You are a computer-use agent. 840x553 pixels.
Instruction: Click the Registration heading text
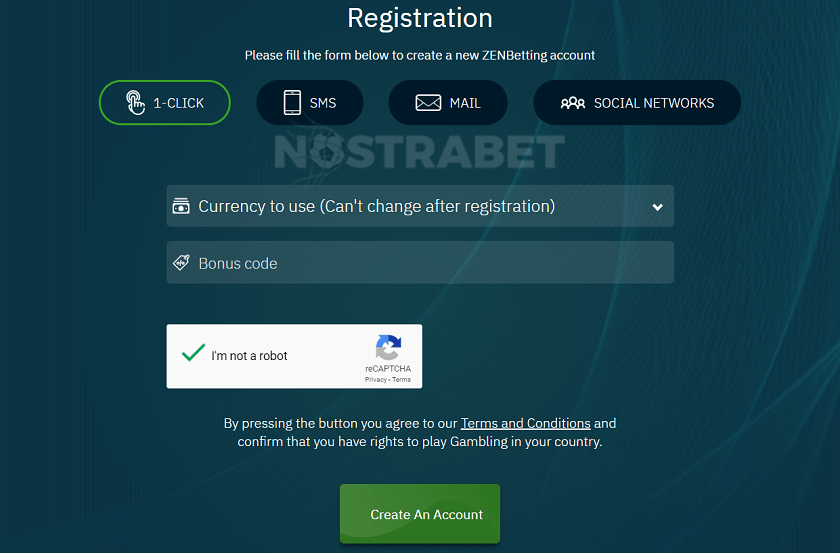[x=420, y=18]
